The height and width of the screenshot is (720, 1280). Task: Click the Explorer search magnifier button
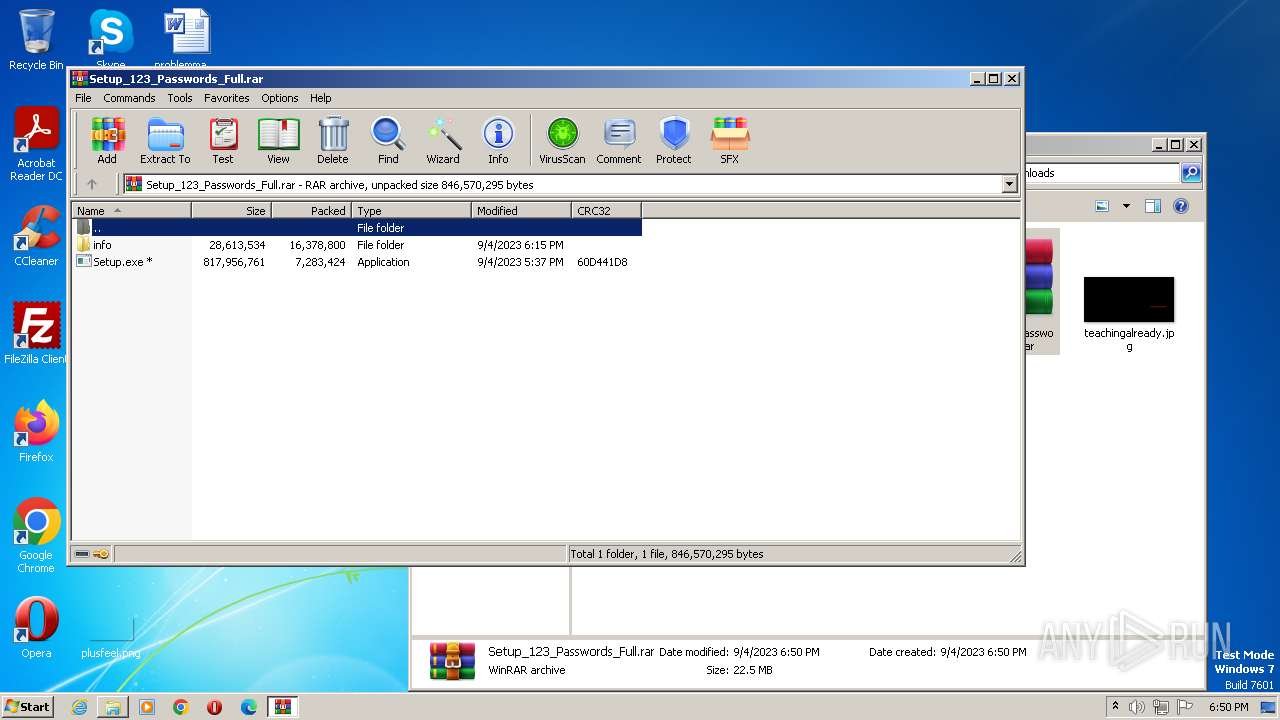1190,173
